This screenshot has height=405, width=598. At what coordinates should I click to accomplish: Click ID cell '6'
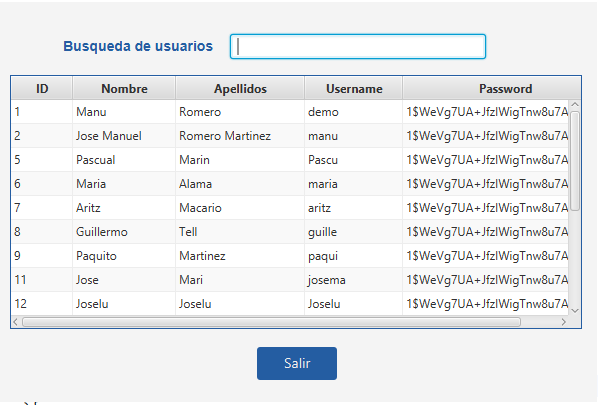coord(42,184)
